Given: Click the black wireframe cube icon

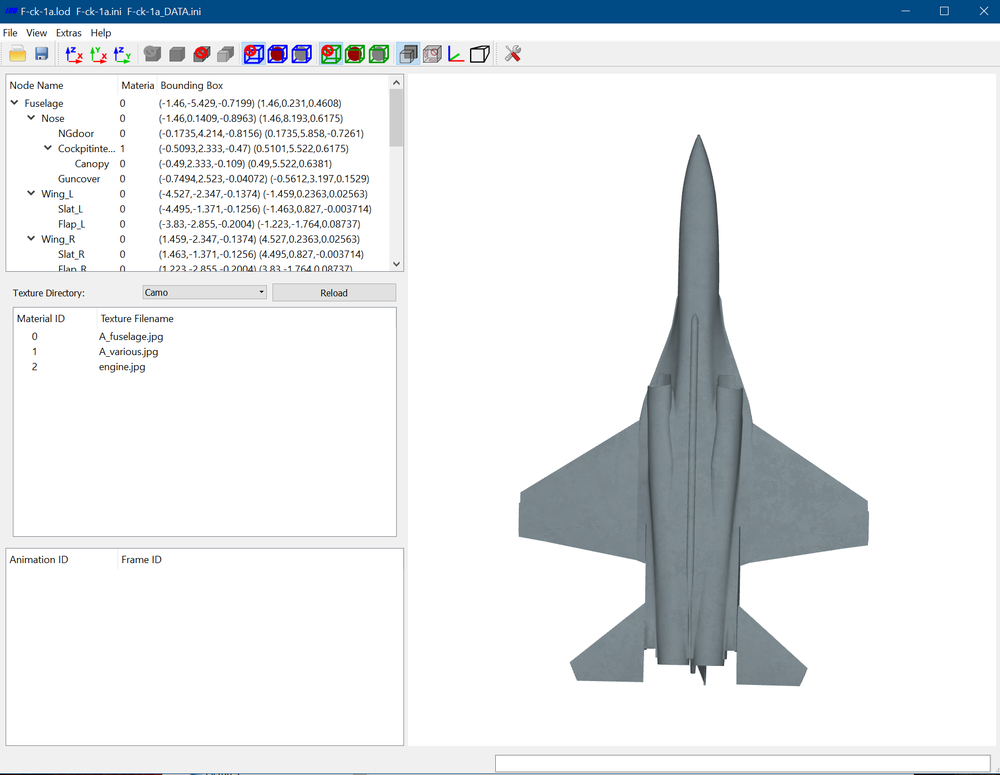Looking at the screenshot, I should [480, 54].
